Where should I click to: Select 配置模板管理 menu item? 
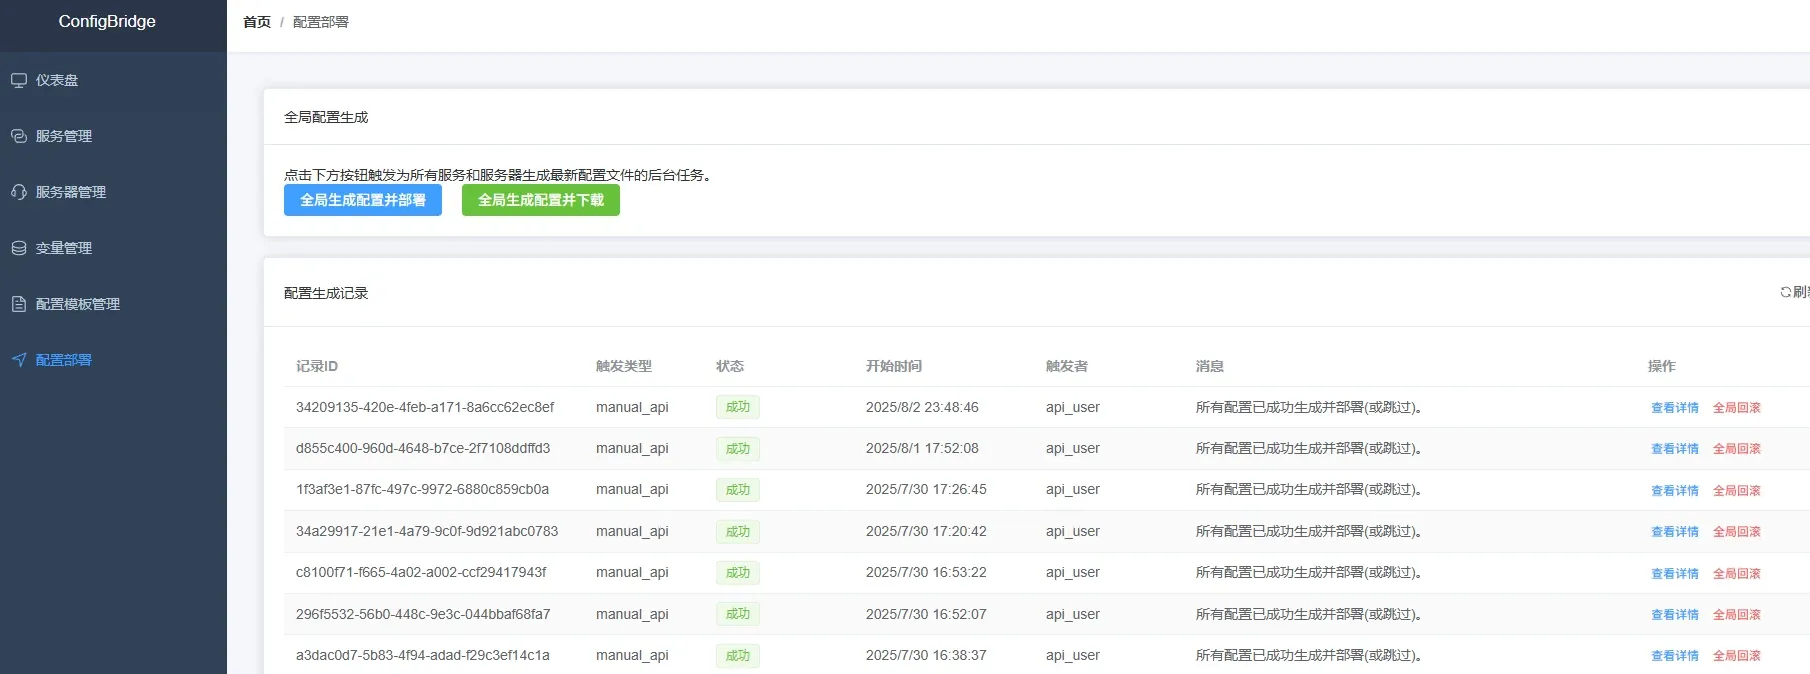(113, 304)
